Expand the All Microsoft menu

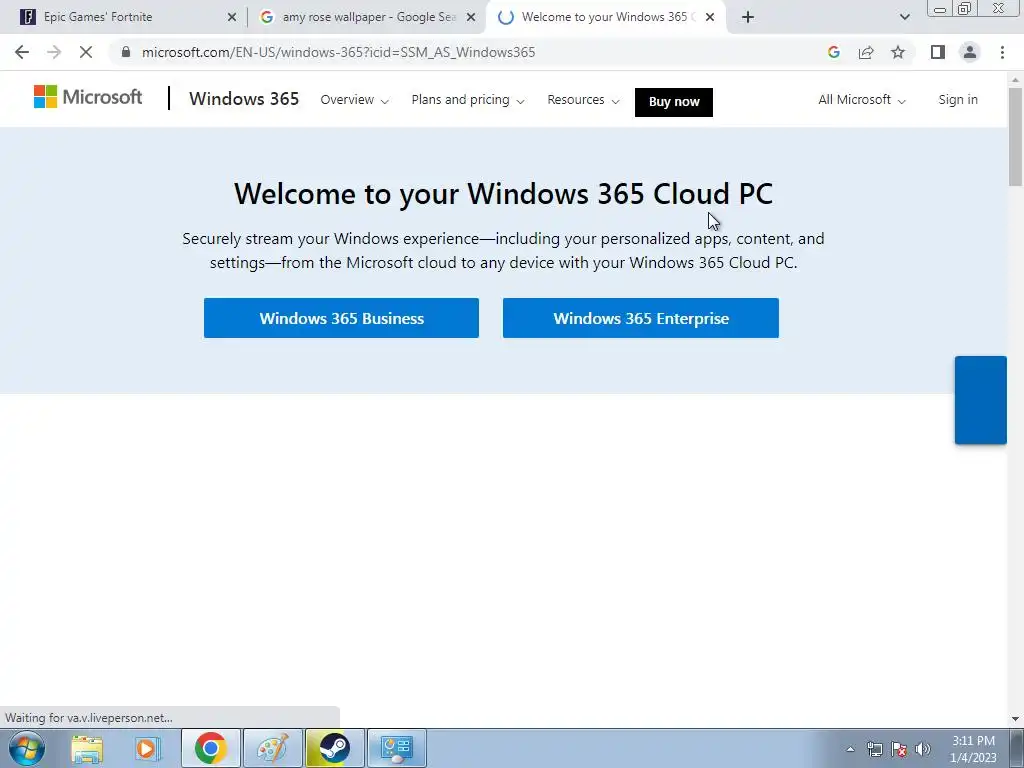click(862, 100)
